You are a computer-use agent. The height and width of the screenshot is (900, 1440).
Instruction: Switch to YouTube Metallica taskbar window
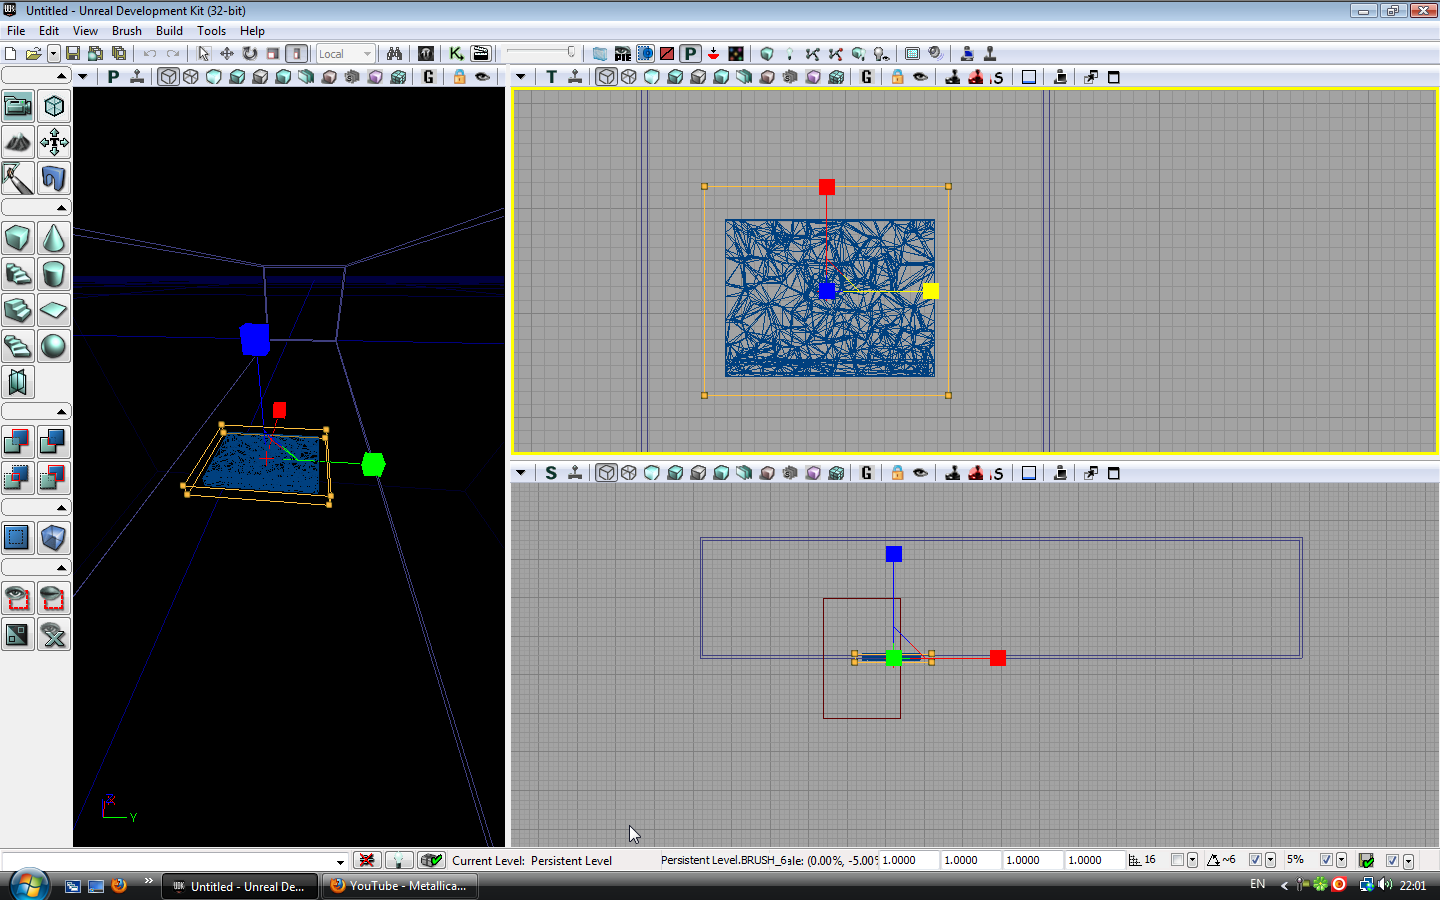point(399,886)
